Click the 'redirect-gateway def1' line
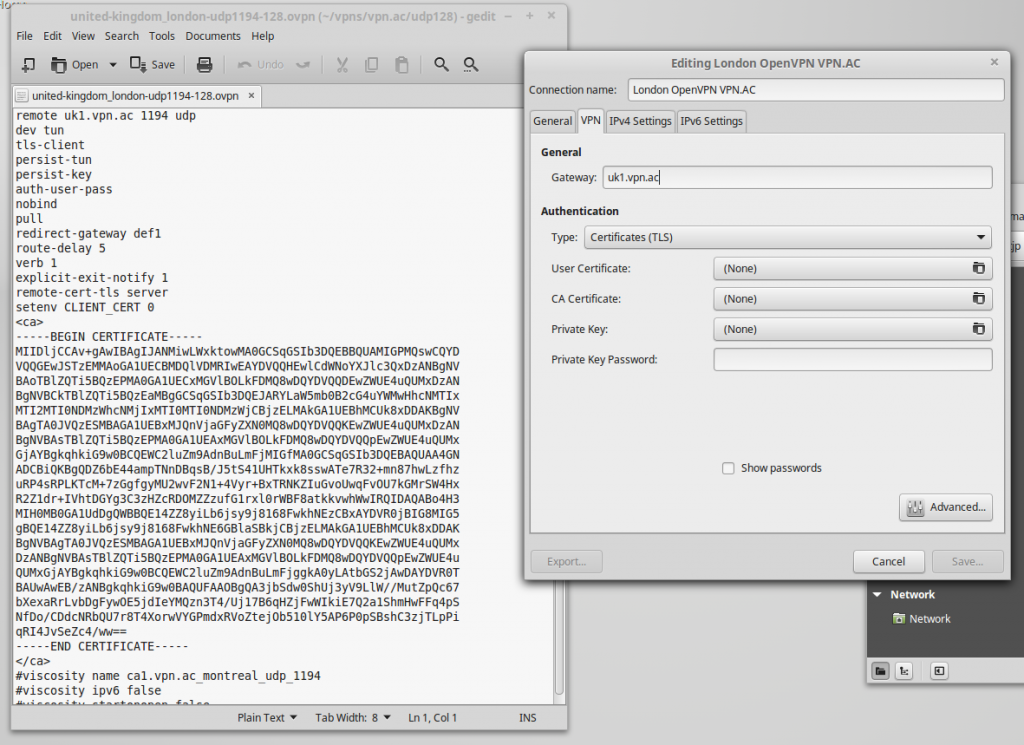The height and width of the screenshot is (745, 1024). 88,234
